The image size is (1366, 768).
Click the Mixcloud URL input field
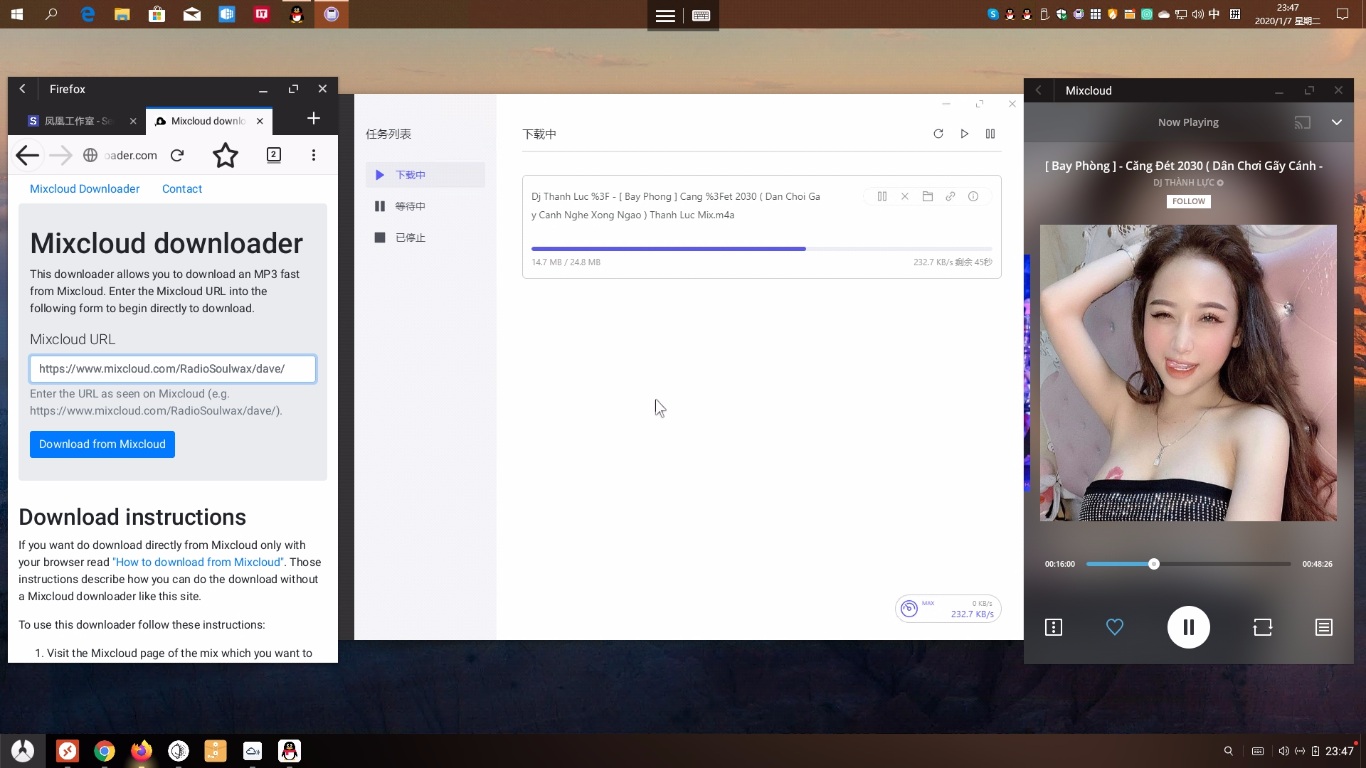pos(173,369)
